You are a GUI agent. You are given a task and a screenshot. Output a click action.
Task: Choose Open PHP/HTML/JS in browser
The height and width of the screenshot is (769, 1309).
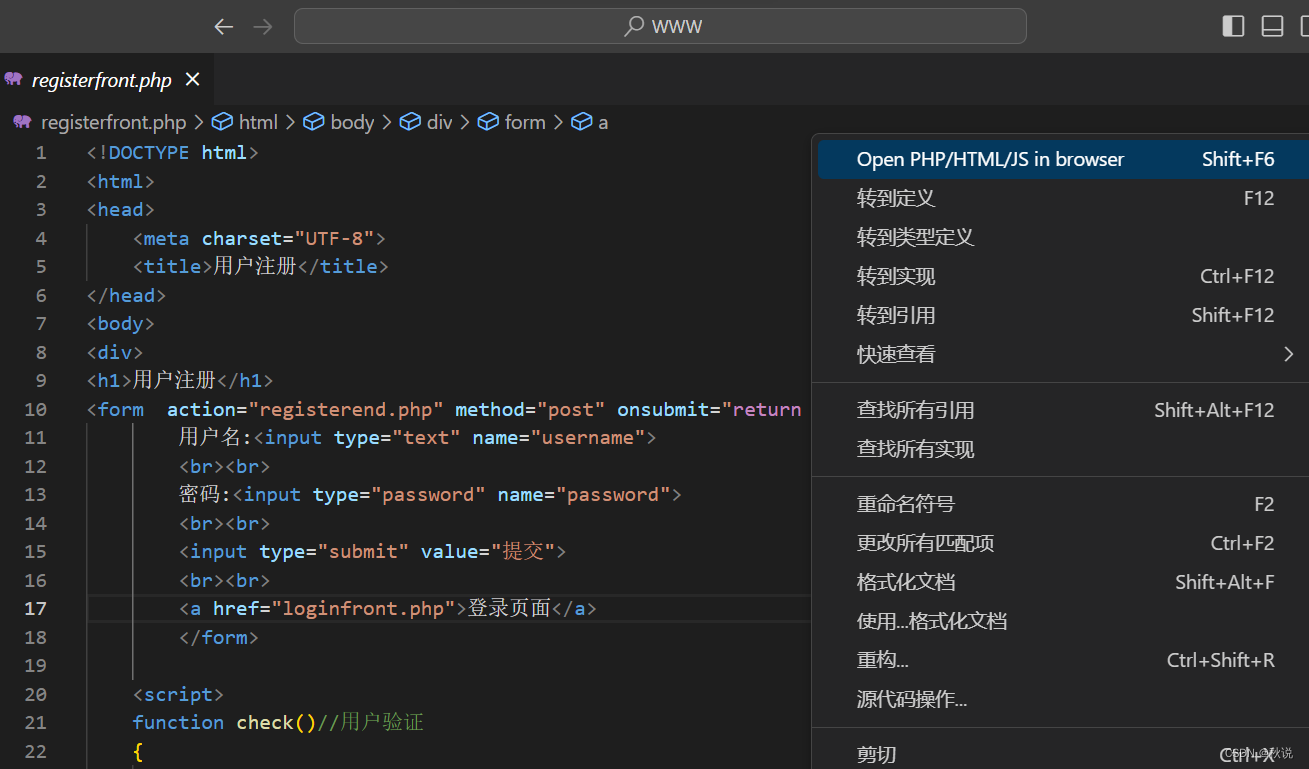click(1063, 159)
